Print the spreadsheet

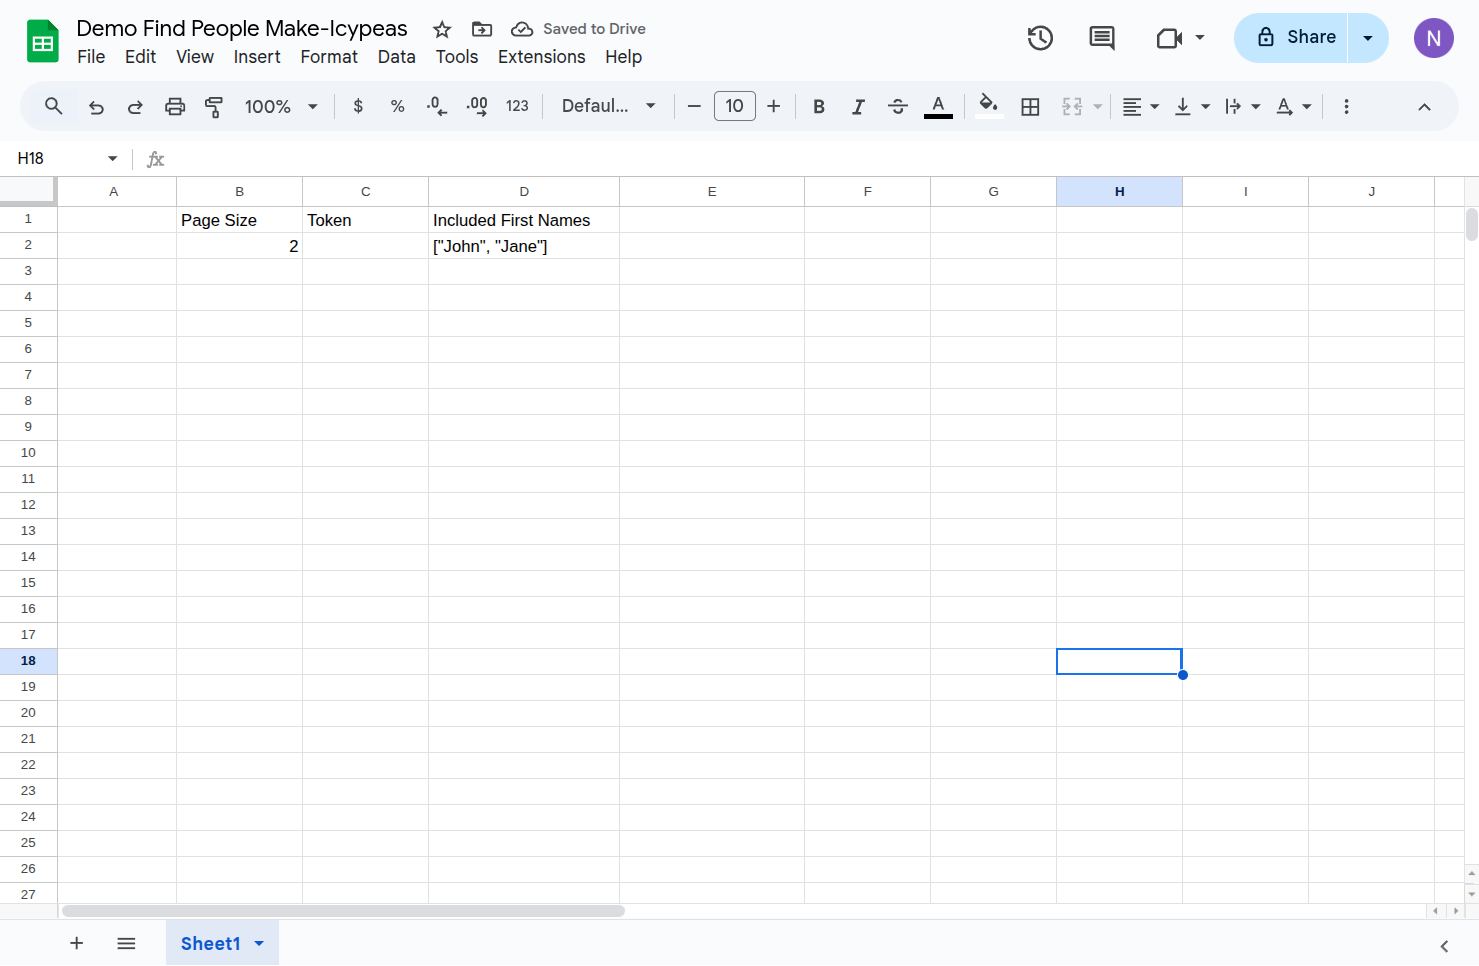(175, 106)
